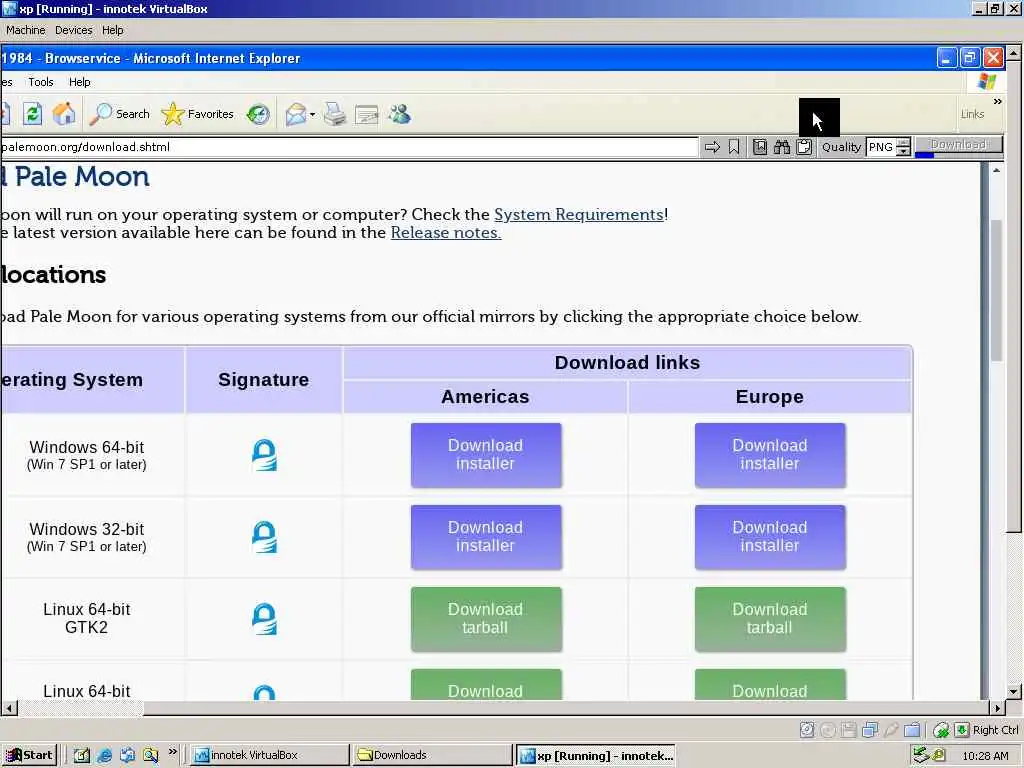The image size is (1024, 768).
Task: Click the Windows 64-bit signature icon
Action: click(264, 455)
